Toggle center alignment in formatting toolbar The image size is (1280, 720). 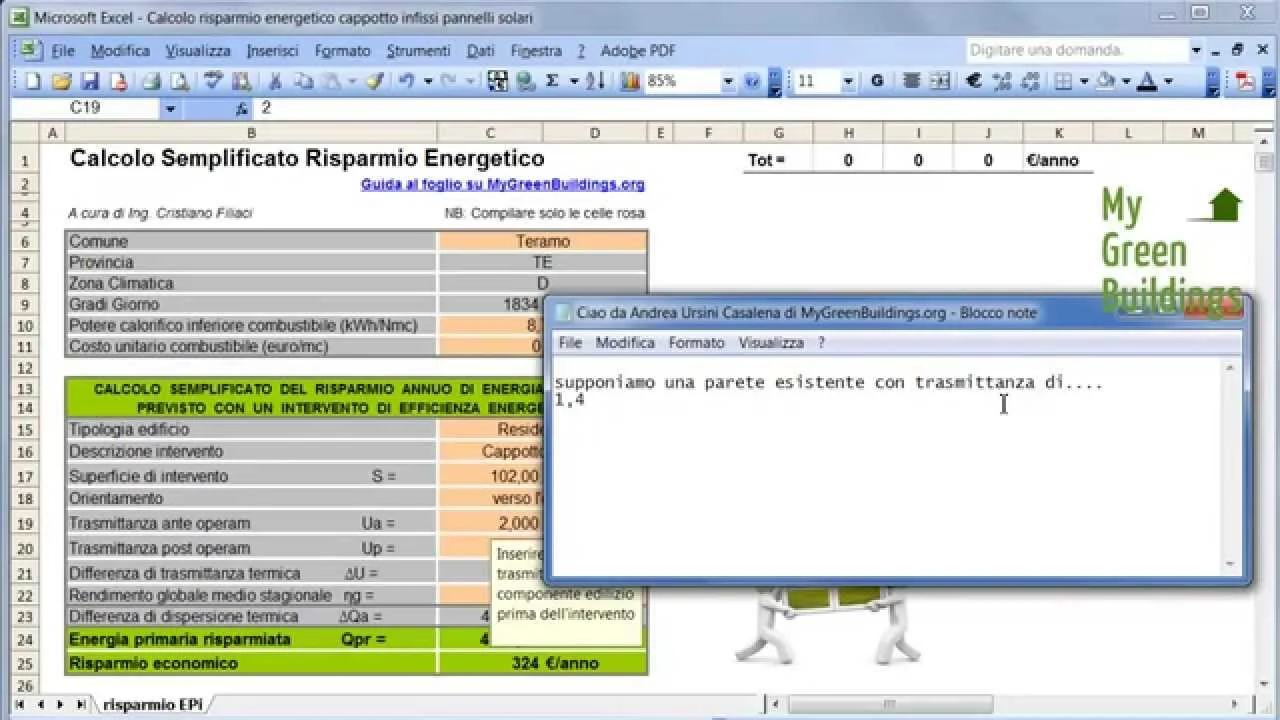tap(911, 82)
